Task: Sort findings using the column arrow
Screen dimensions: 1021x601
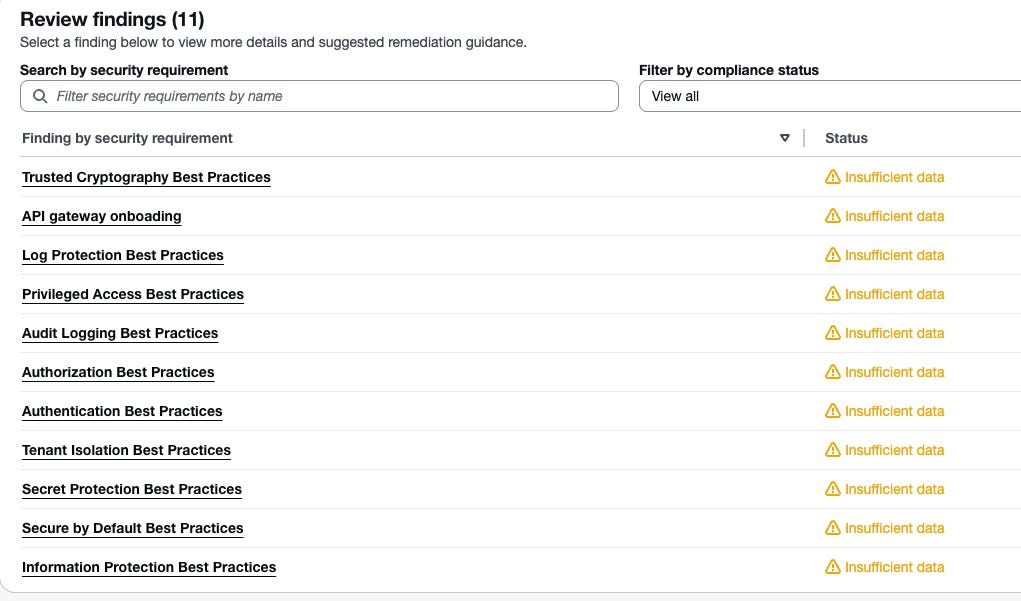Action: coord(785,138)
